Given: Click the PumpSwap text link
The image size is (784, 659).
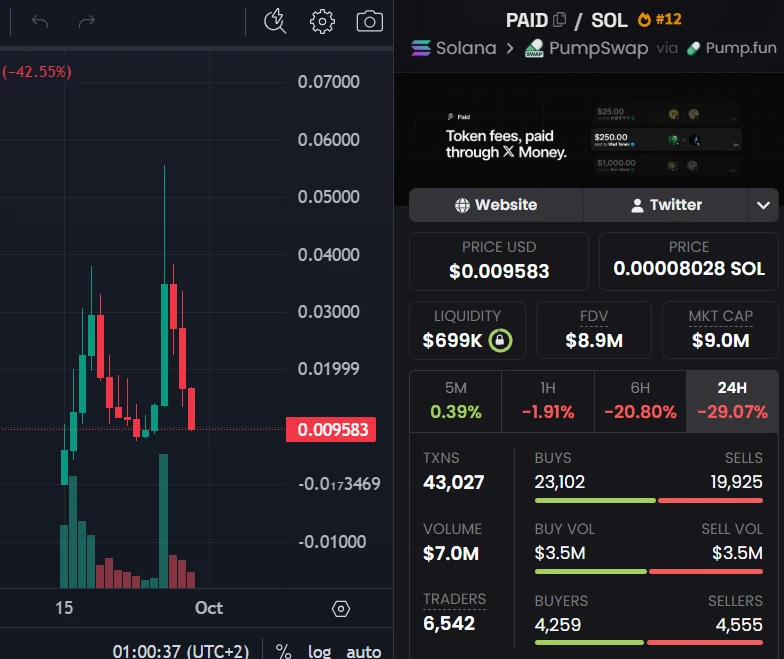Looking at the screenshot, I should click(x=598, y=48).
